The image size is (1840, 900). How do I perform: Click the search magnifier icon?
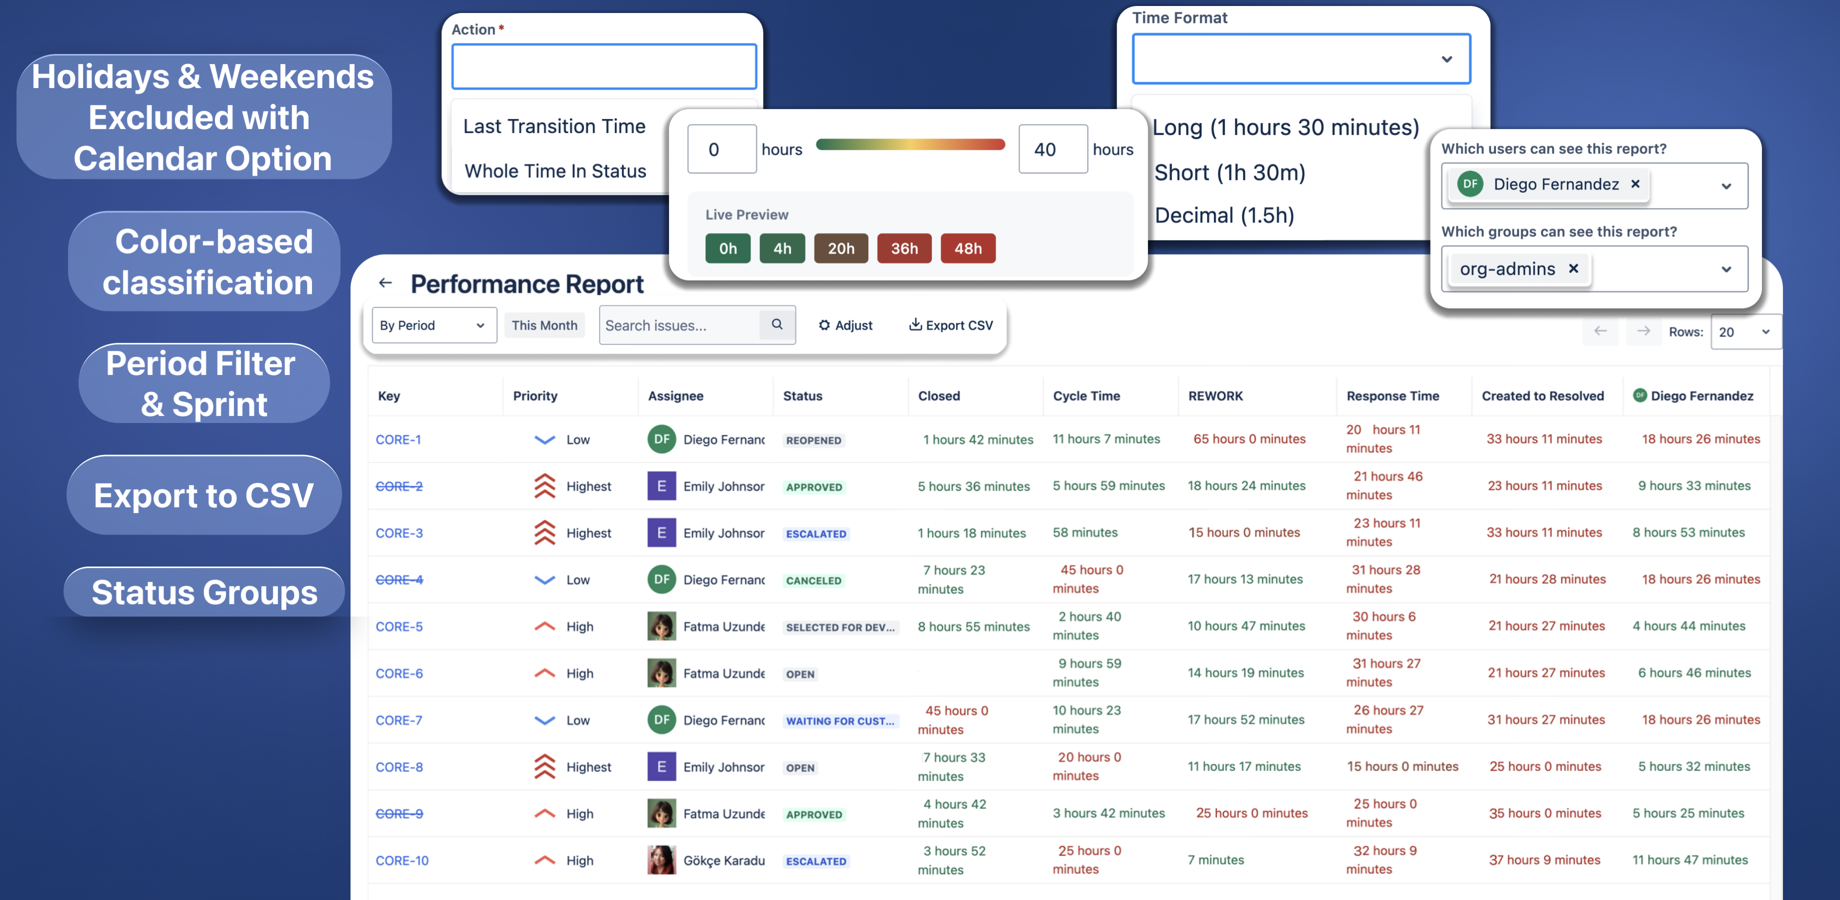tap(777, 325)
